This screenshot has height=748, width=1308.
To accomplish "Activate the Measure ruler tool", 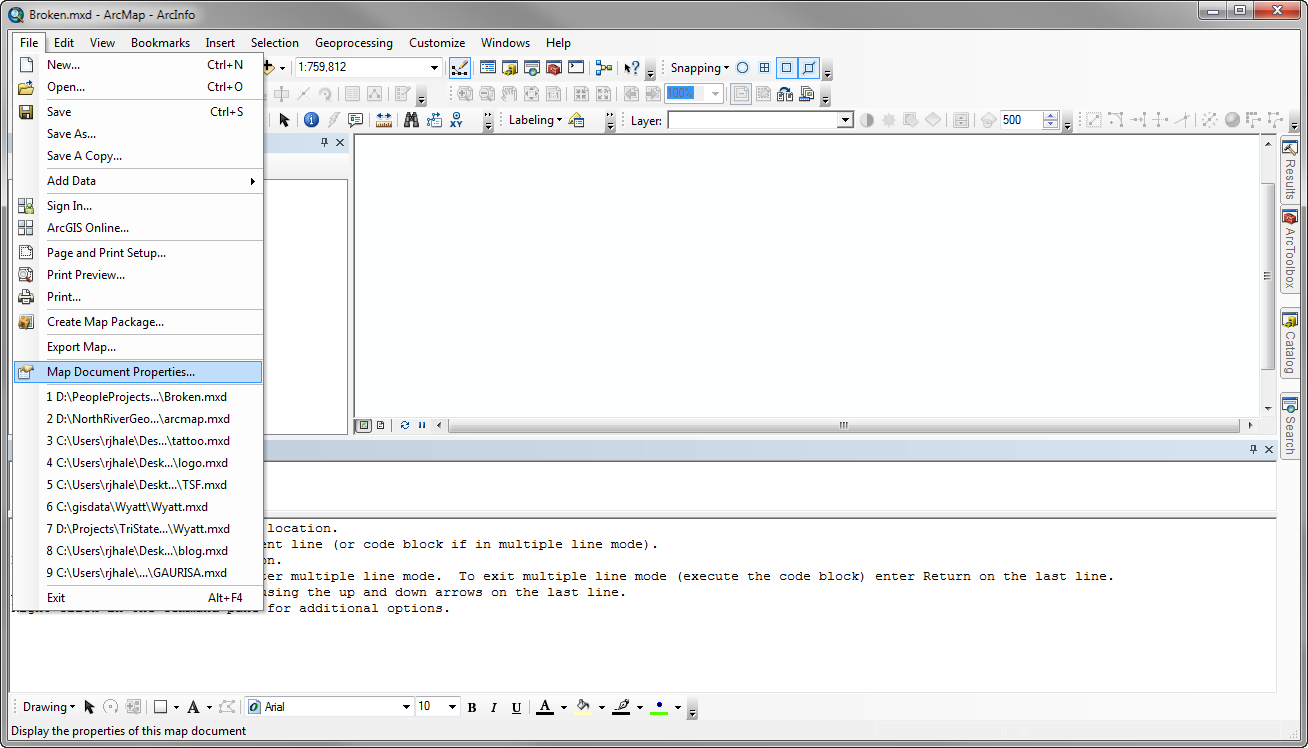I will click(x=384, y=120).
